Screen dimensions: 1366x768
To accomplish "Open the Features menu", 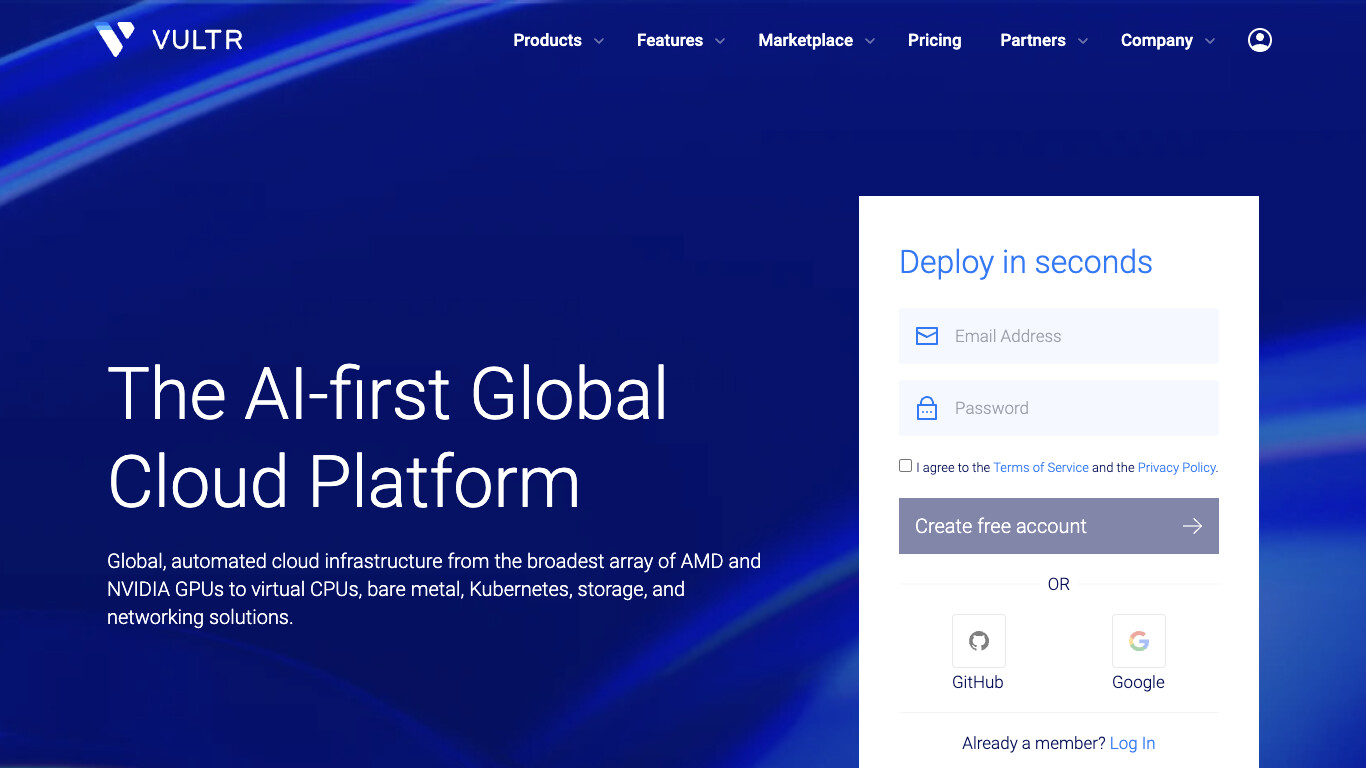I will (x=670, y=40).
